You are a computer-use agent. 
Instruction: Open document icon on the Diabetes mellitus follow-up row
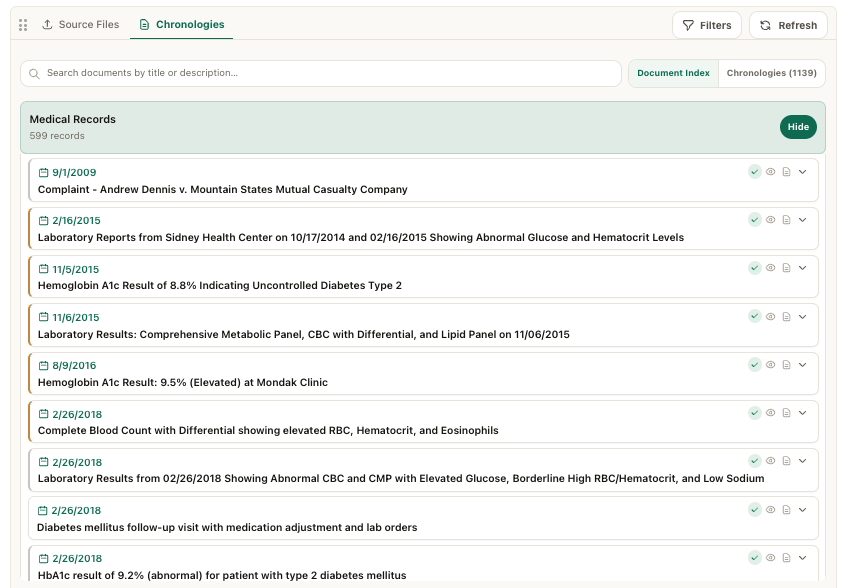pos(786,510)
